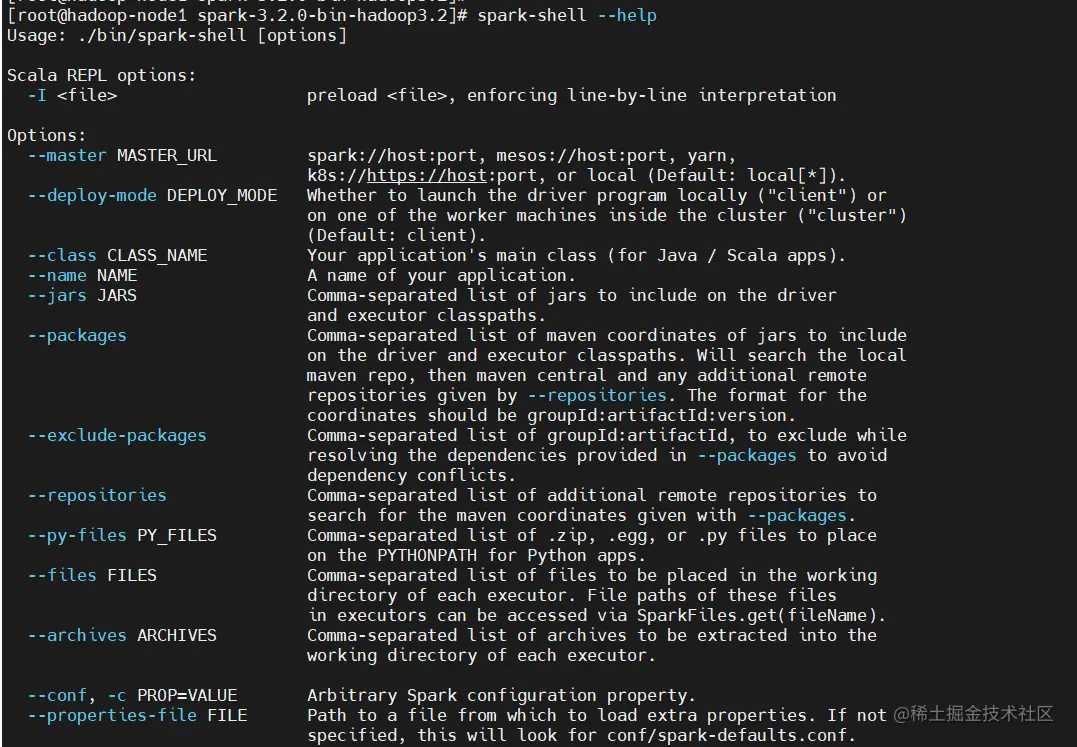Select the --jars option word
The width and height of the screenshot is (1077, 747).
(x=57, y=296)
